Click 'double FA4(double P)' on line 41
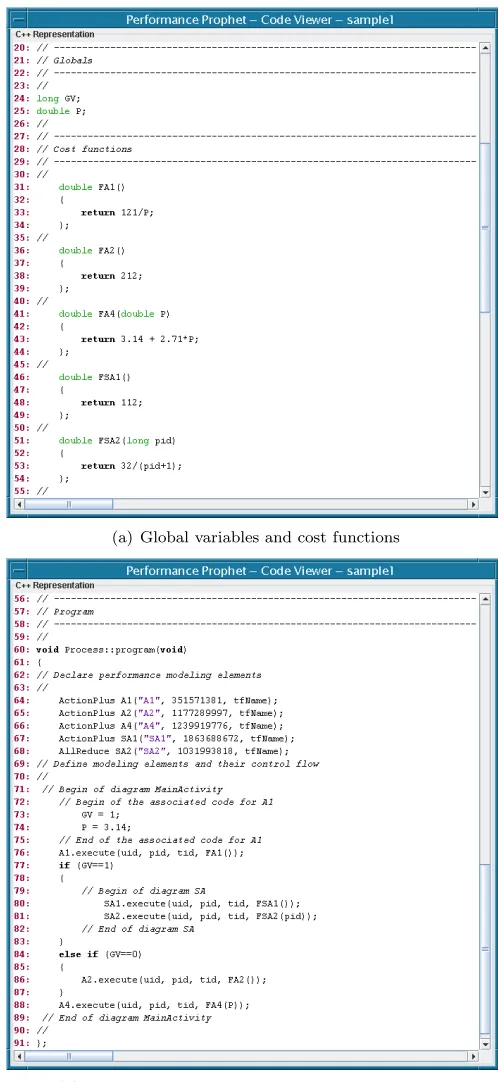Image resolution: width=498 pixels, height=1082 pixels. 114,314
